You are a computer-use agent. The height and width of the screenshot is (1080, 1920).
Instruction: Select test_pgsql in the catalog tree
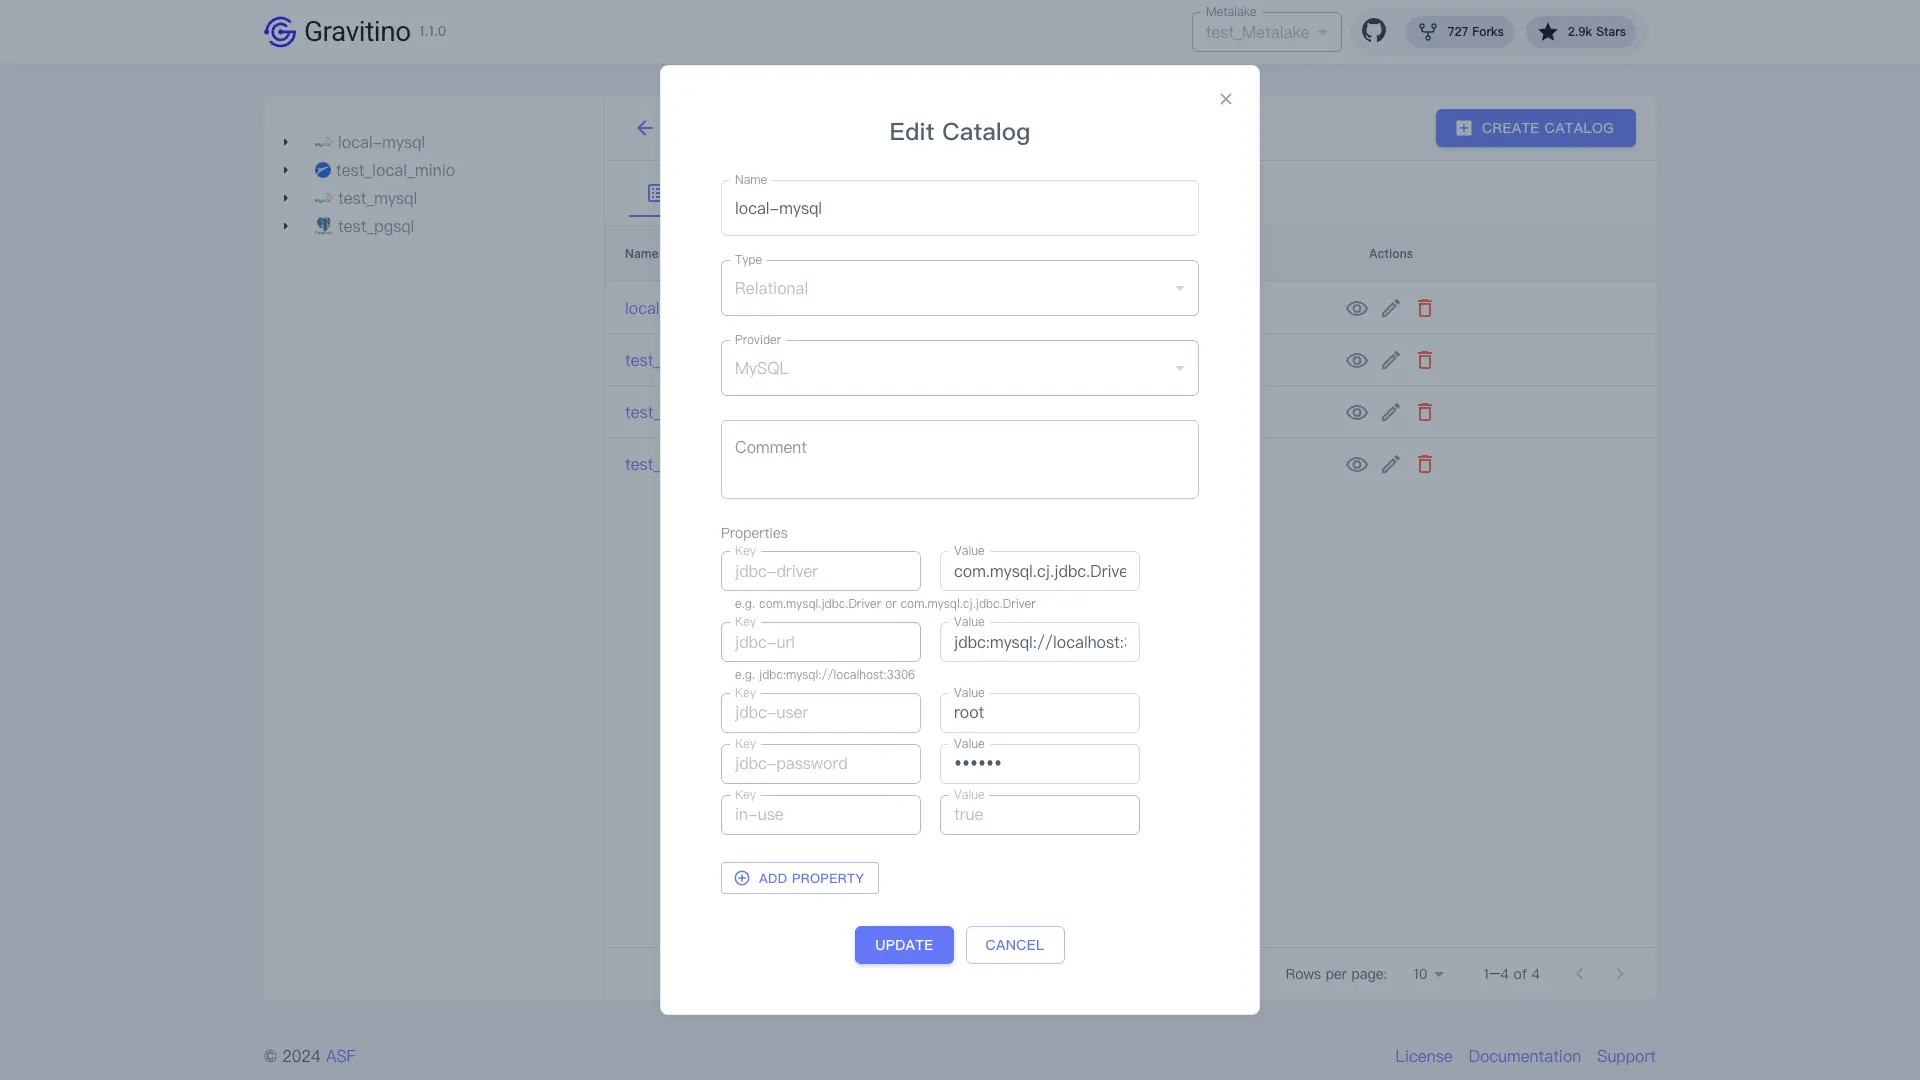click(x=375, y=226)
